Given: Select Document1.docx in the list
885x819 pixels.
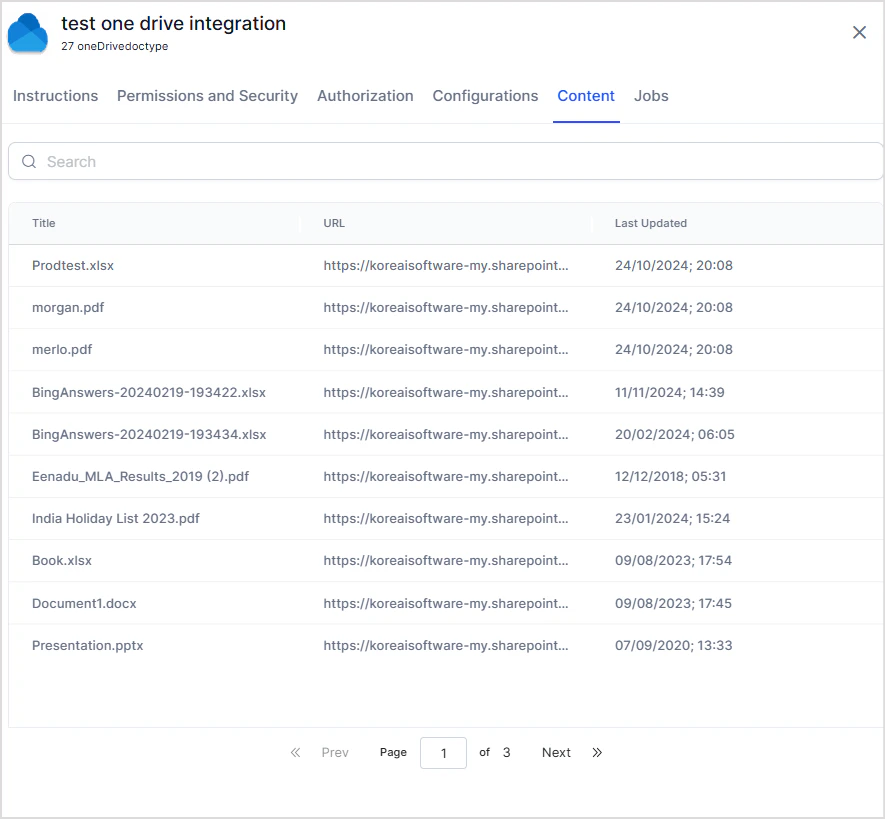Looking at the screenshot, I should (84, 603).
